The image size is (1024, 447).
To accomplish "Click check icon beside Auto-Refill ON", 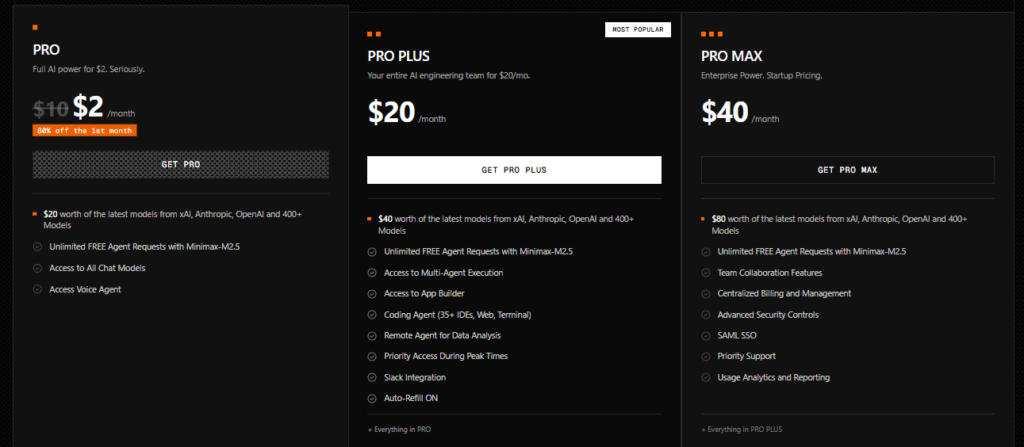I will [372, 398].
